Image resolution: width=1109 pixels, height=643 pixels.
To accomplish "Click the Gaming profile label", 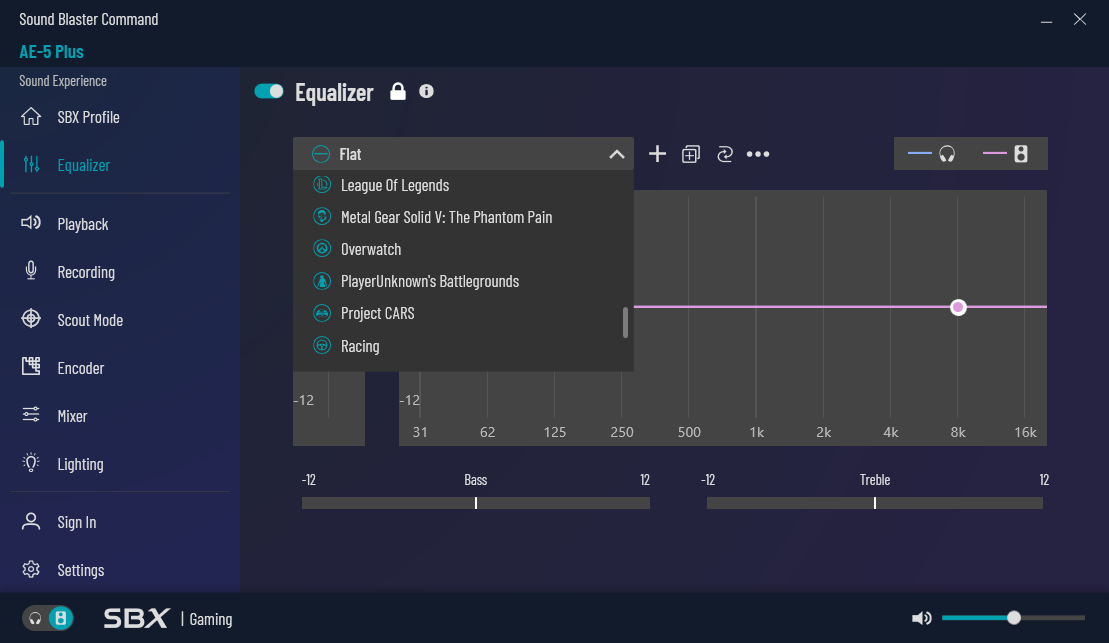I will click(211, 619).
